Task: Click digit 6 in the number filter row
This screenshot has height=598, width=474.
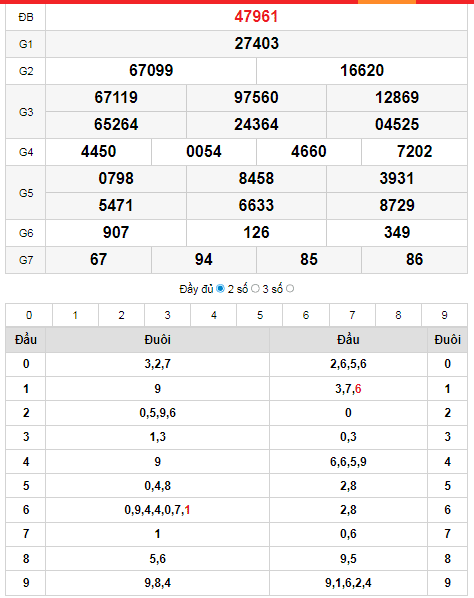Action: click(306, 315)
